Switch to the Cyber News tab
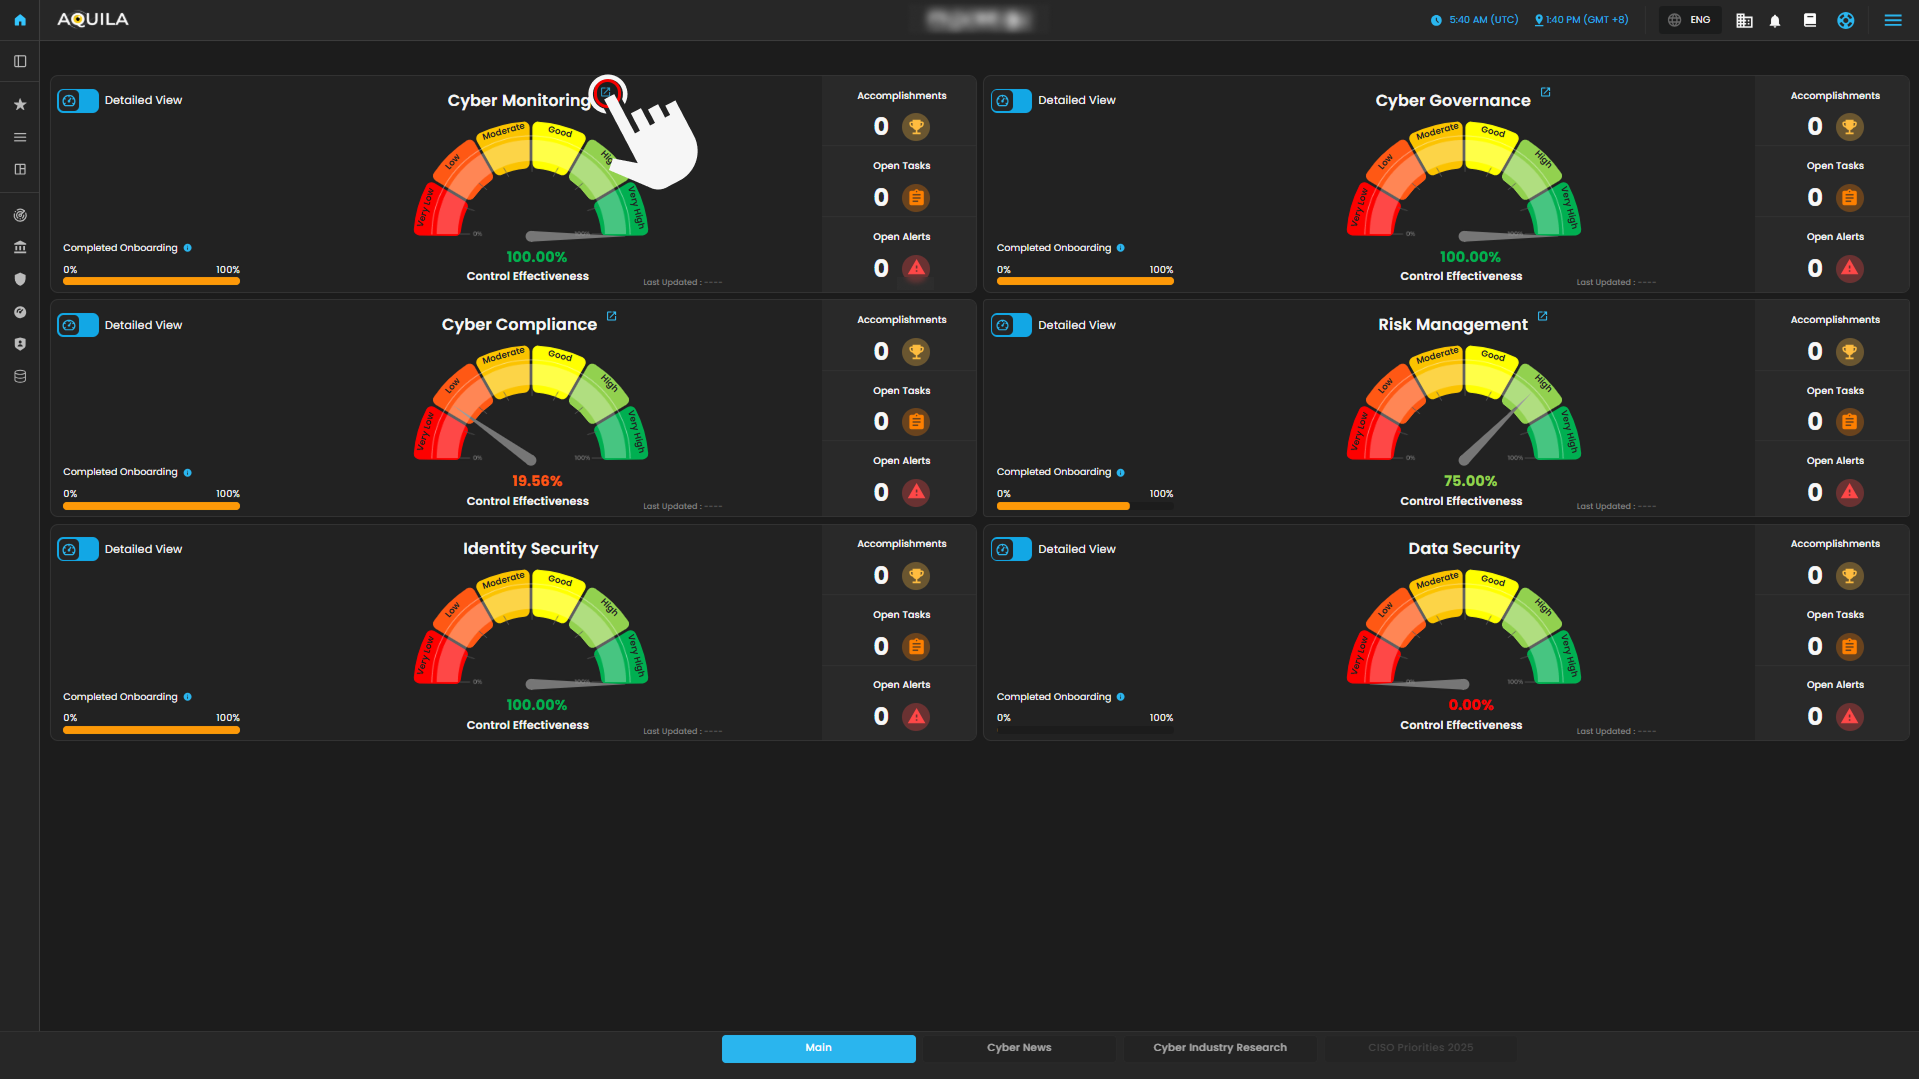Screen dimensions: 1919x1079 pos(1018,1048)
